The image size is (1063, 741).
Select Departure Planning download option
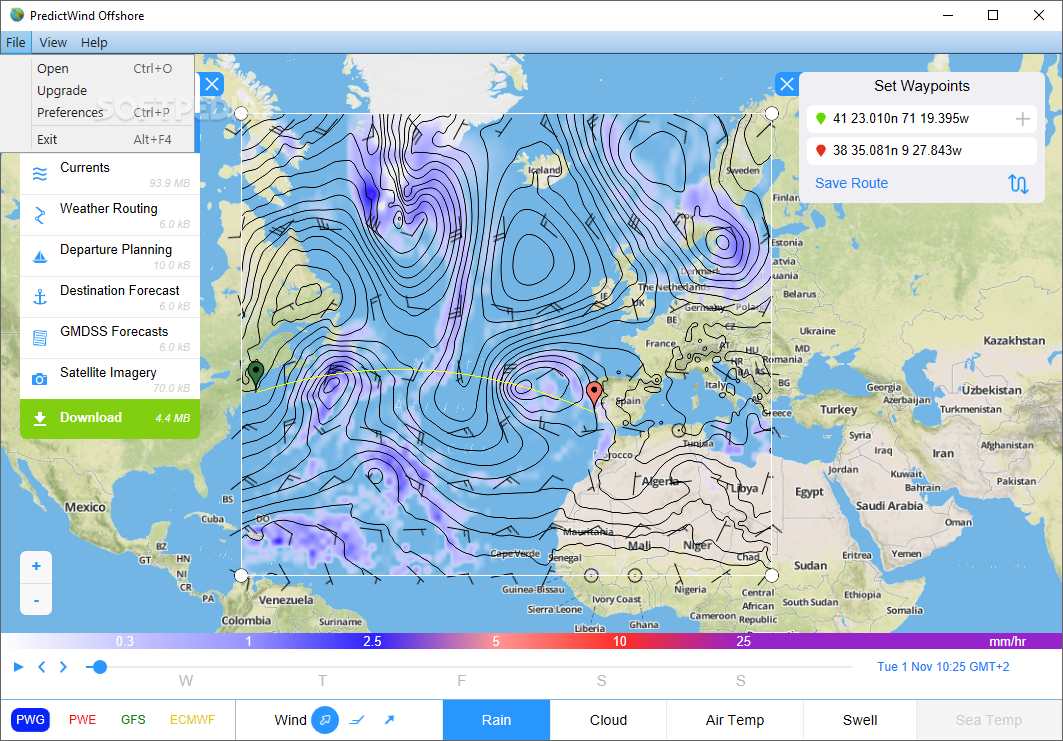110,256
